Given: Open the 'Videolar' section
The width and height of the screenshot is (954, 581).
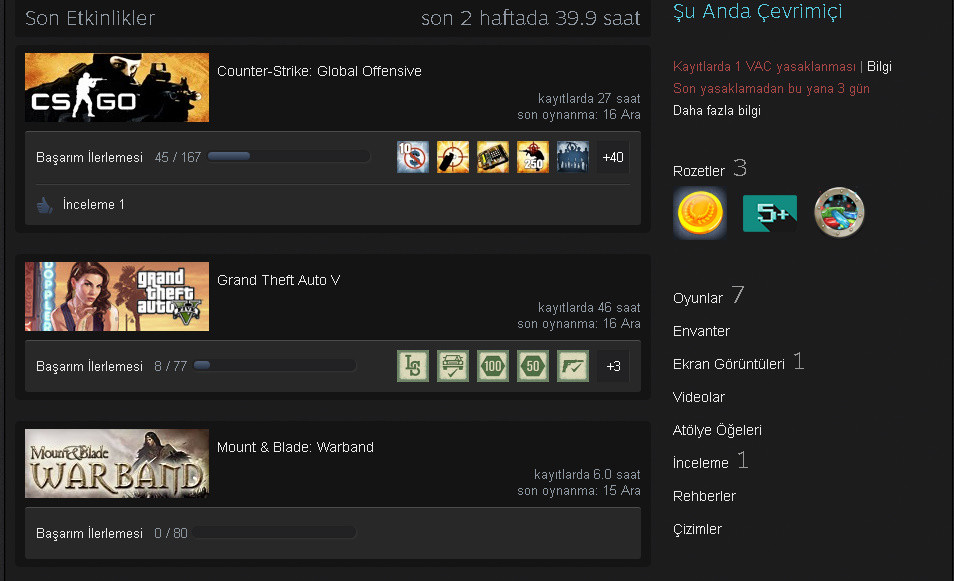Looking at the screenshot, I should pyautogui.click(x=699, y=397).
